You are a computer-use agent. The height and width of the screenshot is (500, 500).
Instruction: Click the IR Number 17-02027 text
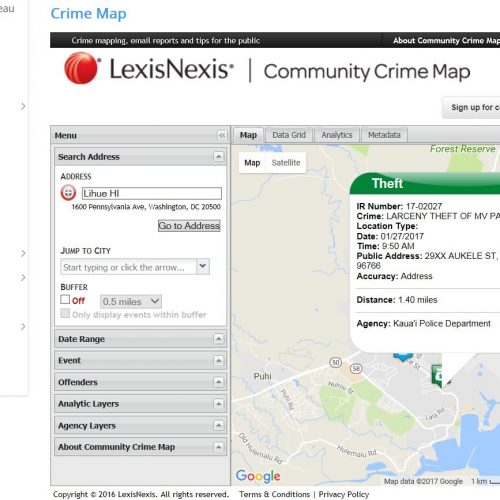[x=399, y=206]
